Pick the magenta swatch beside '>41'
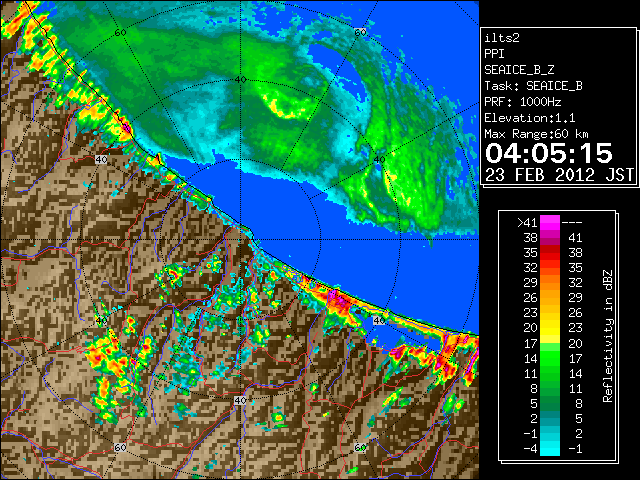This screenshot has height=480, width=640. 550,223
